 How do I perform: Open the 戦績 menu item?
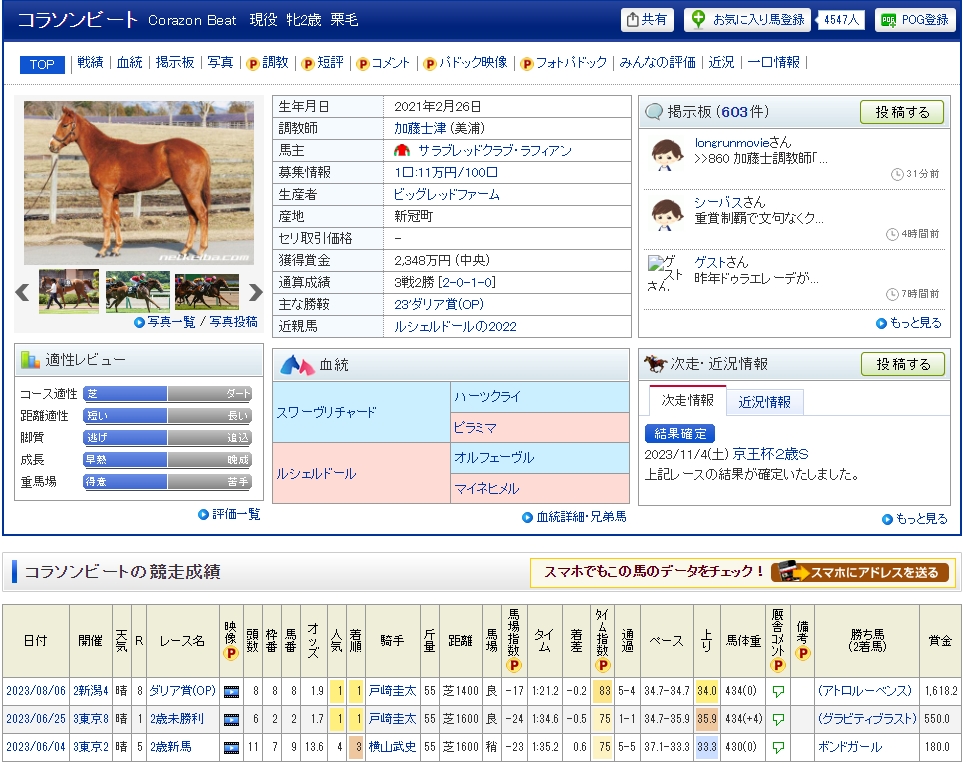[x=90, y=62]
